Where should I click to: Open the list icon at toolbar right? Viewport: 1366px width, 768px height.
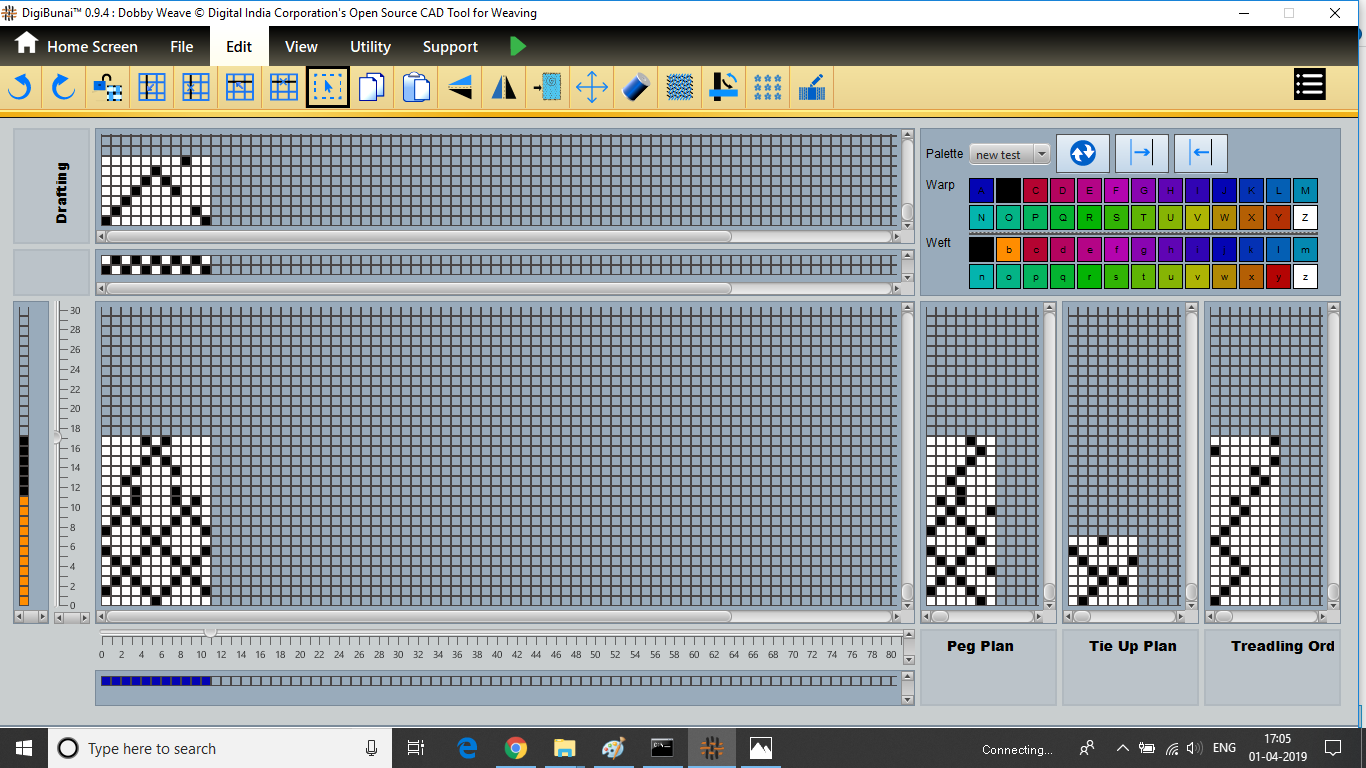[x=1309, y=85]
